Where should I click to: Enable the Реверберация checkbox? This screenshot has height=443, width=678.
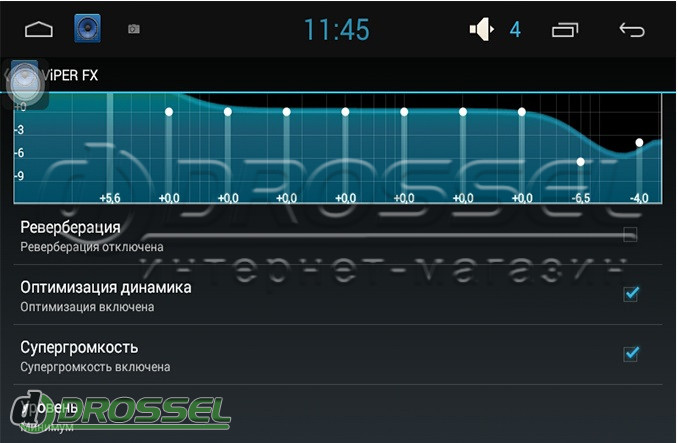pyautogui.click(x=630, y=234)
